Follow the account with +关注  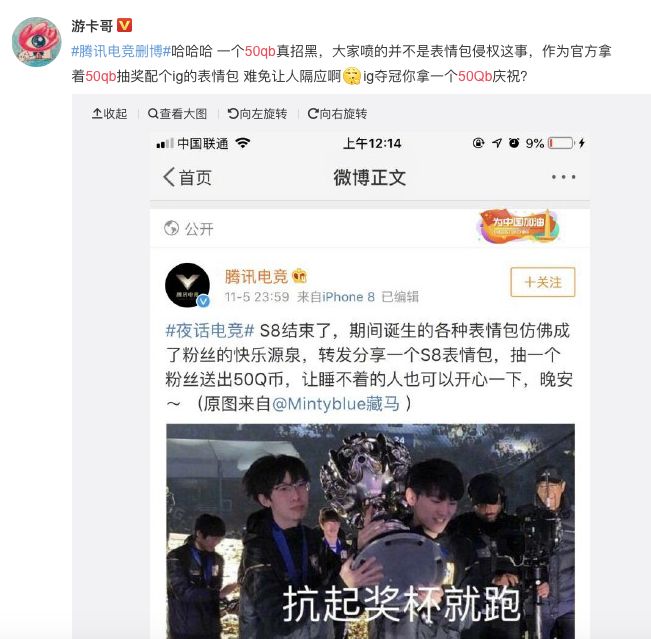[x=543, y=282]
